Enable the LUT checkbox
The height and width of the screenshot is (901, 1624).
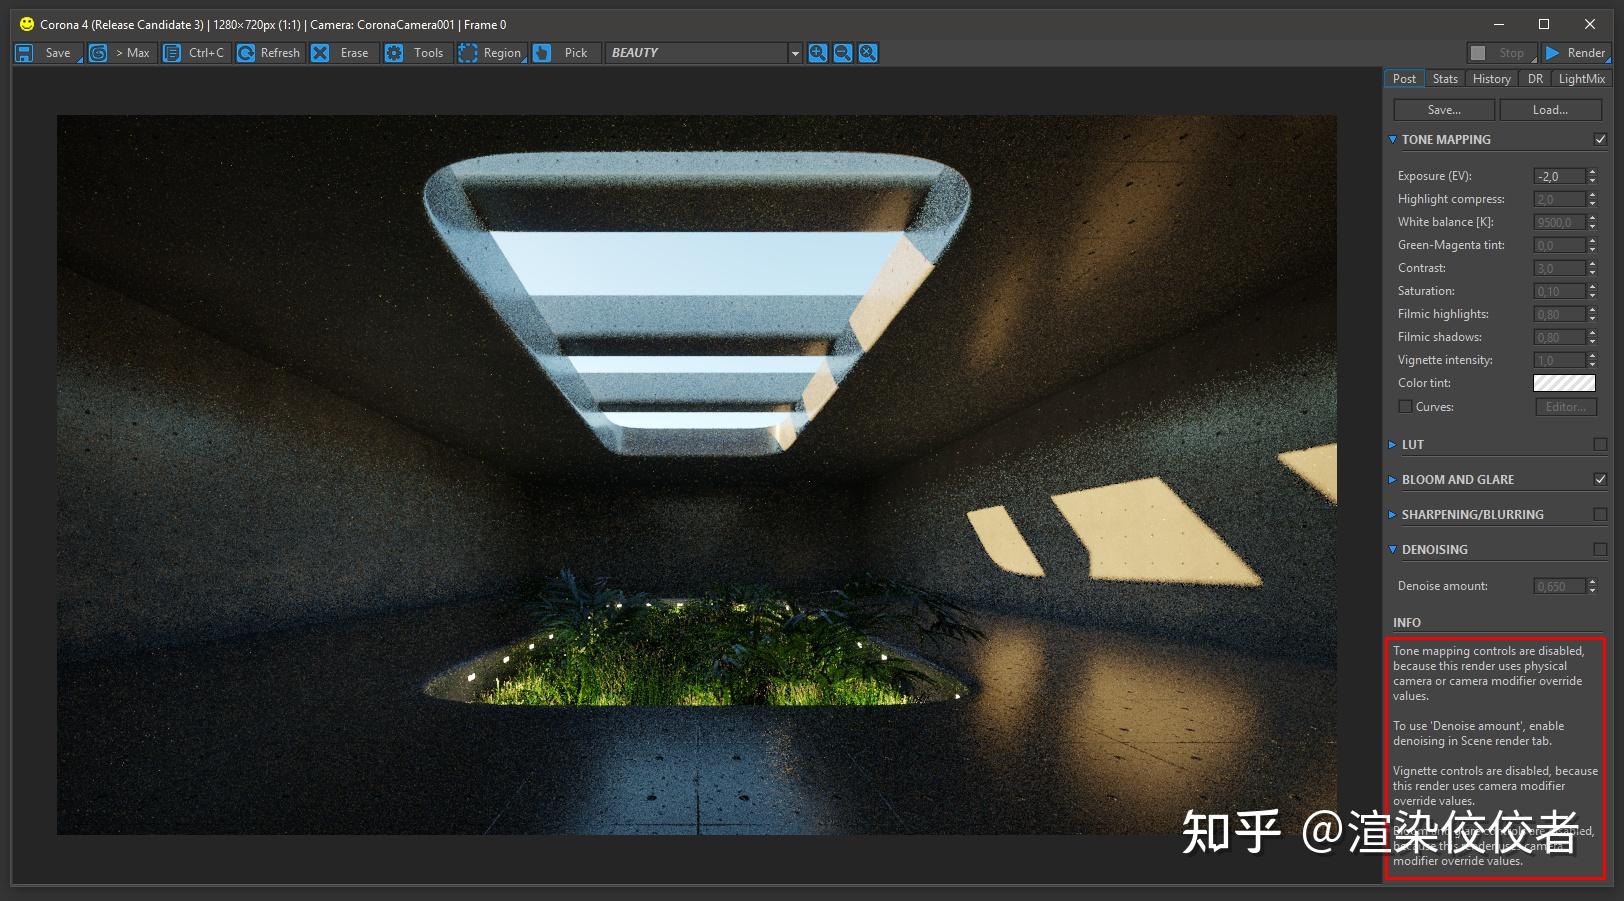pos(1600,445)
